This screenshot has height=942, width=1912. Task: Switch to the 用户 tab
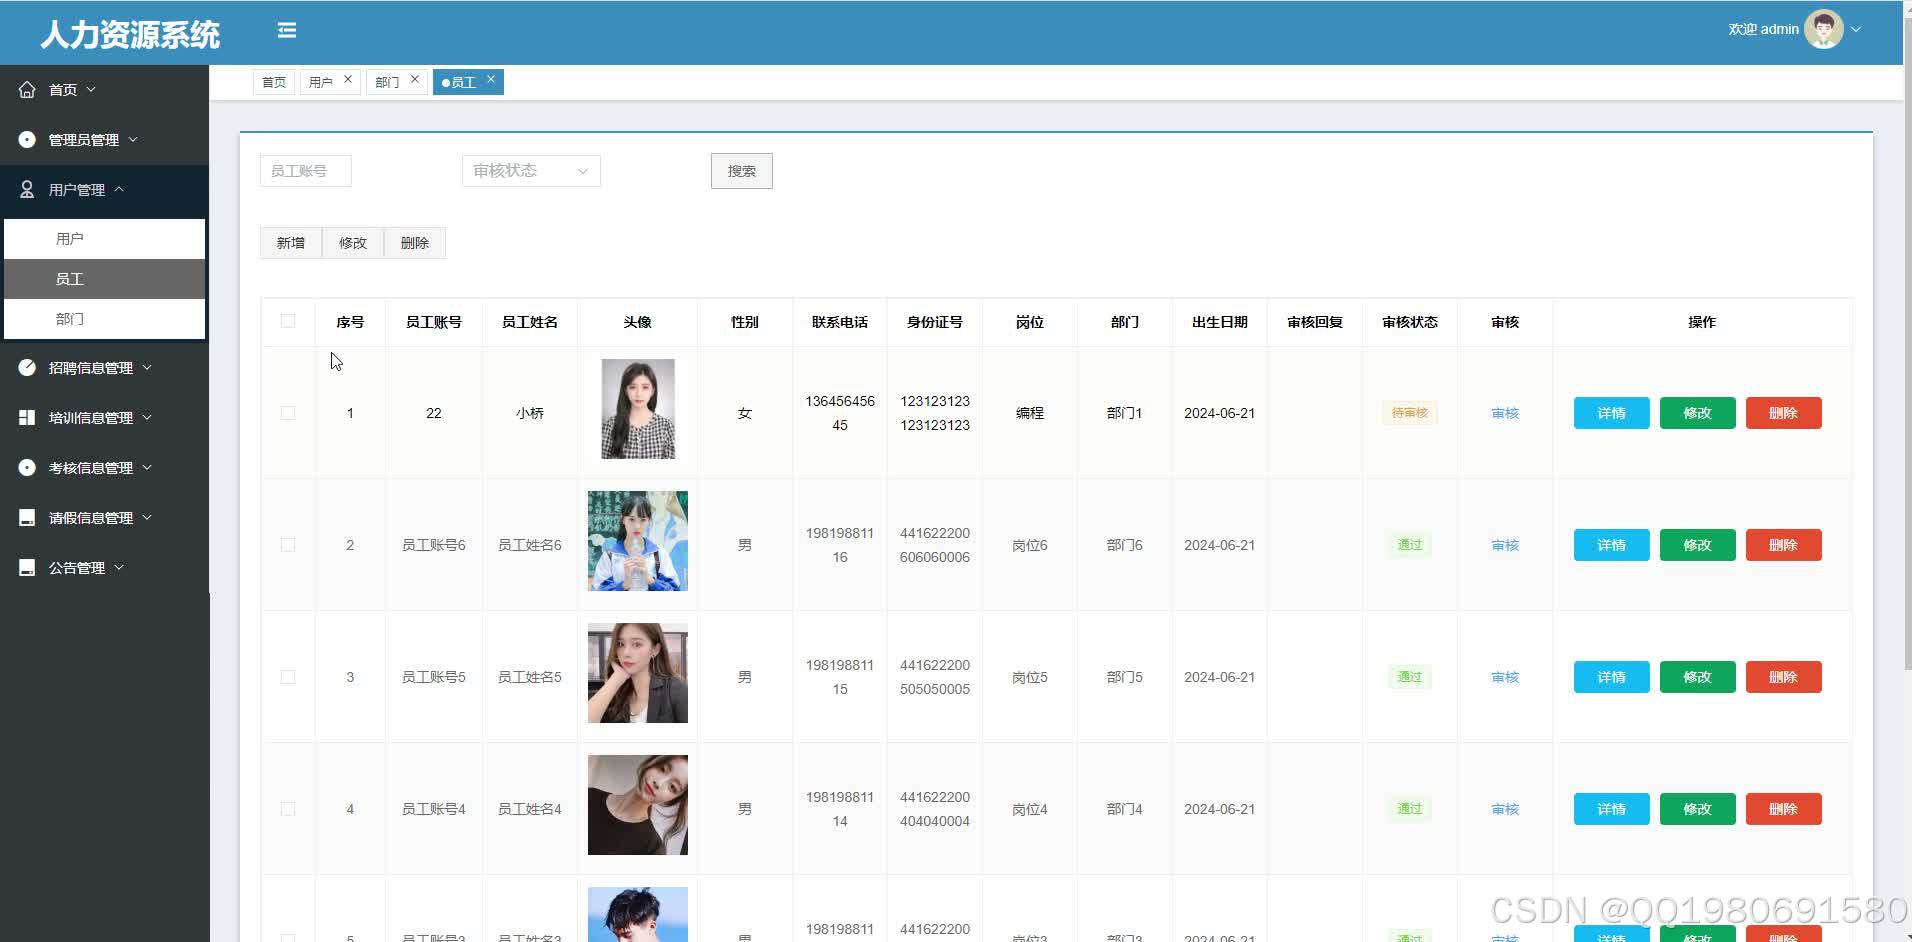click(321, 82)
